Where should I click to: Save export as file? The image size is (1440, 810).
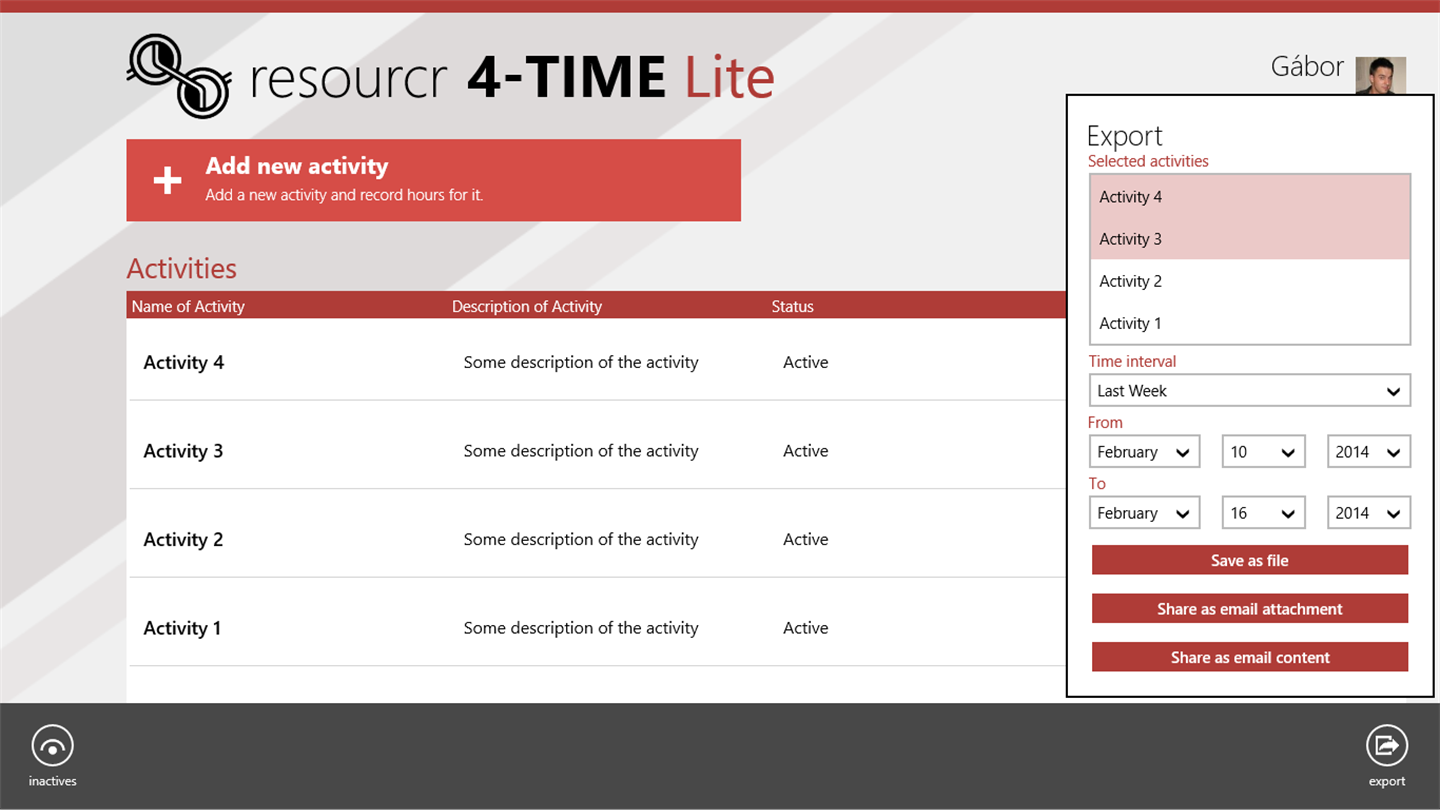click(x=1249, y=560)
